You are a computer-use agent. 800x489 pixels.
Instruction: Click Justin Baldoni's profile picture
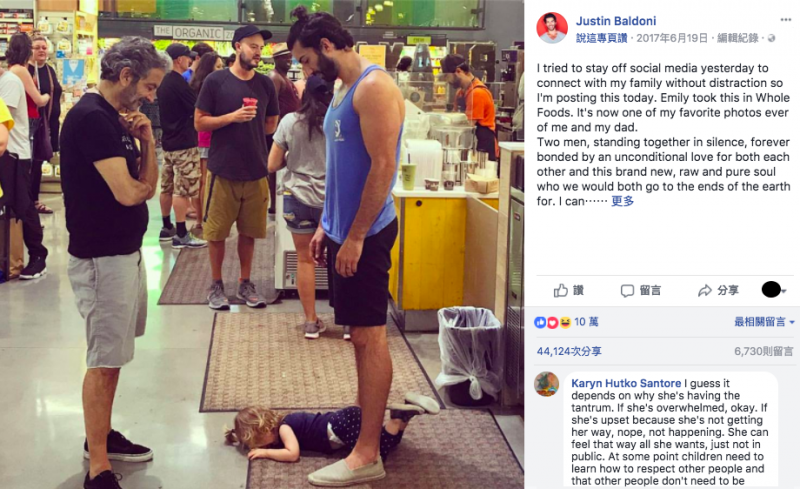(552, 28)
